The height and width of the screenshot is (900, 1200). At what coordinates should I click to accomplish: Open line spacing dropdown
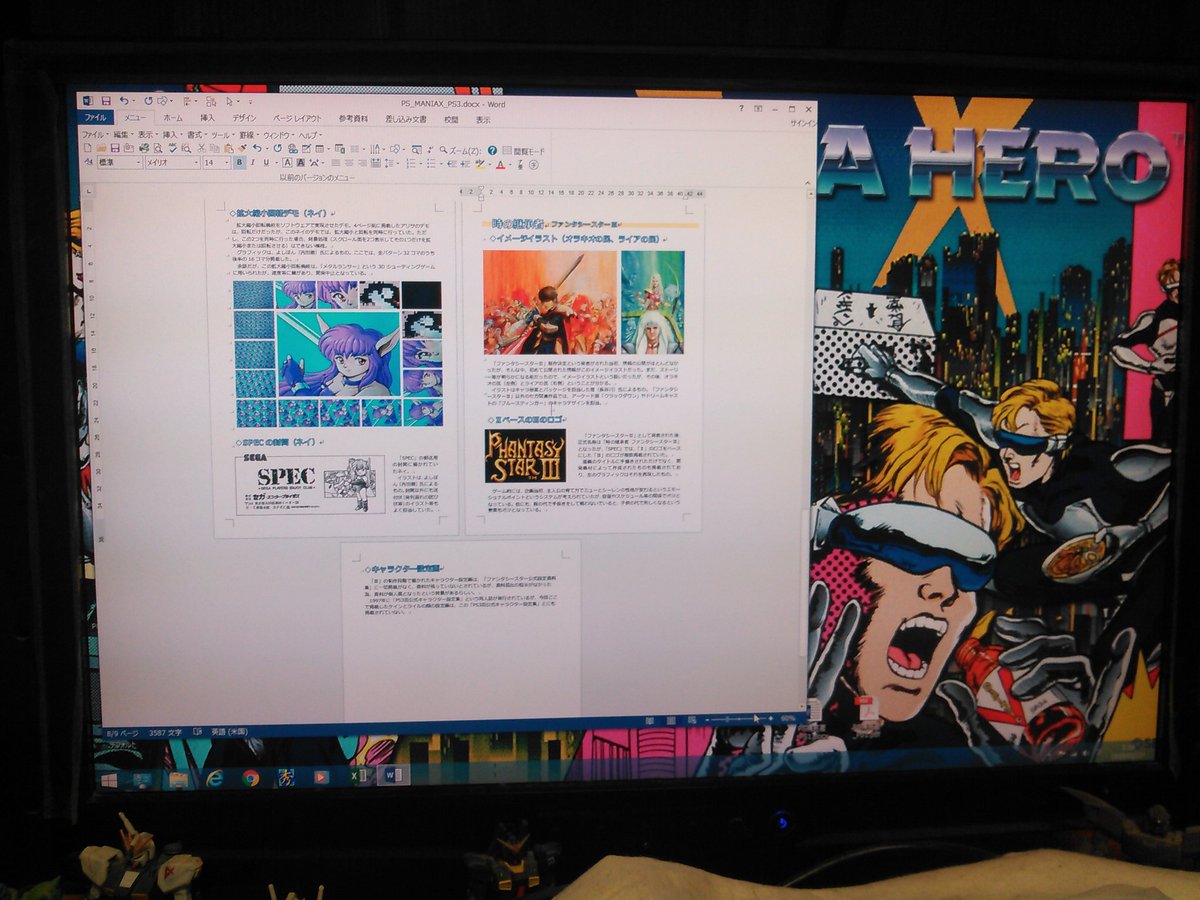[x=398, y=163]
